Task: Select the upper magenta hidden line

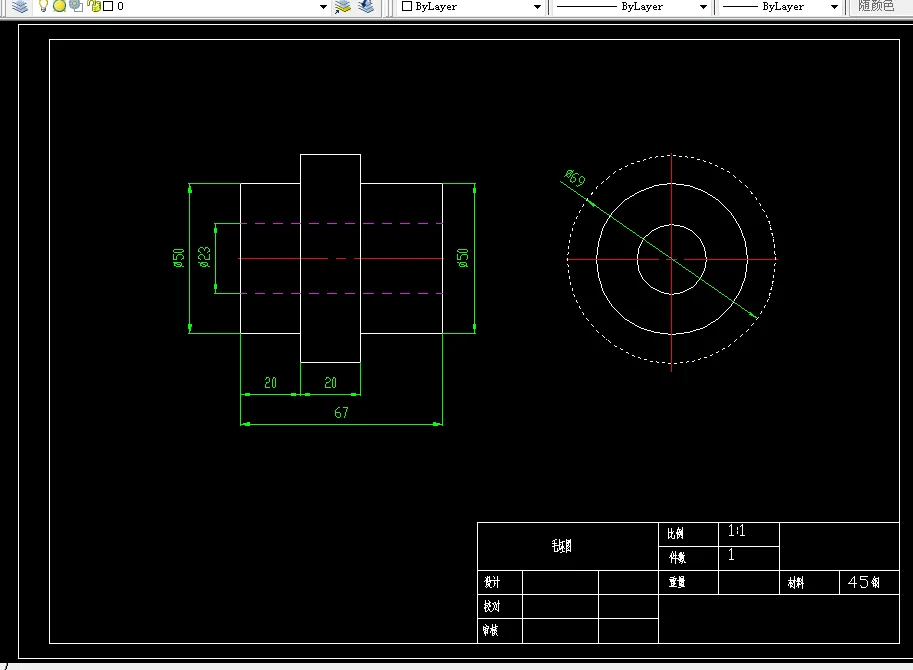Action: 341,224
